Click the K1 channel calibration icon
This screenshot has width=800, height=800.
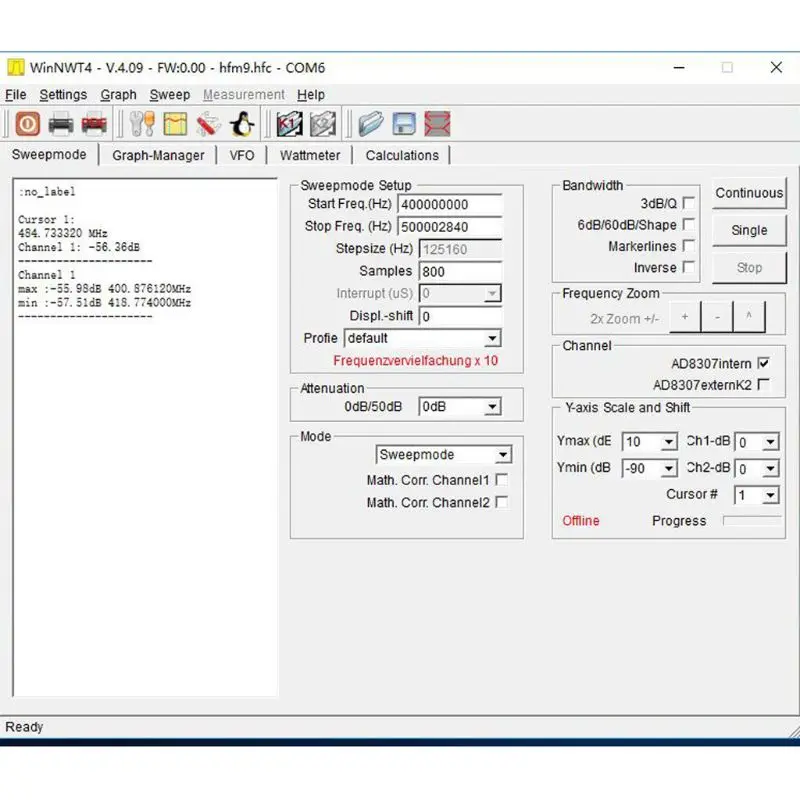pyautogui.click(x=289, y=124)
